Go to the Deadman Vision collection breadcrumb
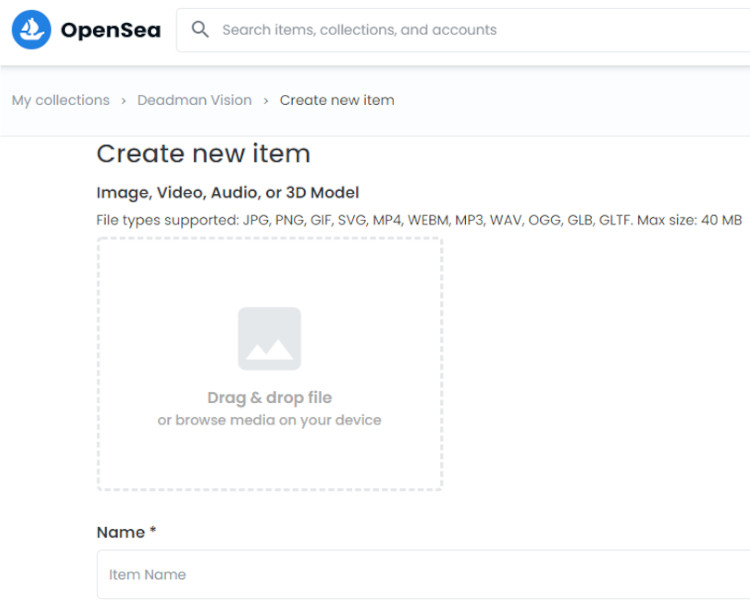Screen dimensions: 750x606 pyautogui.click(x=194, y=100)
